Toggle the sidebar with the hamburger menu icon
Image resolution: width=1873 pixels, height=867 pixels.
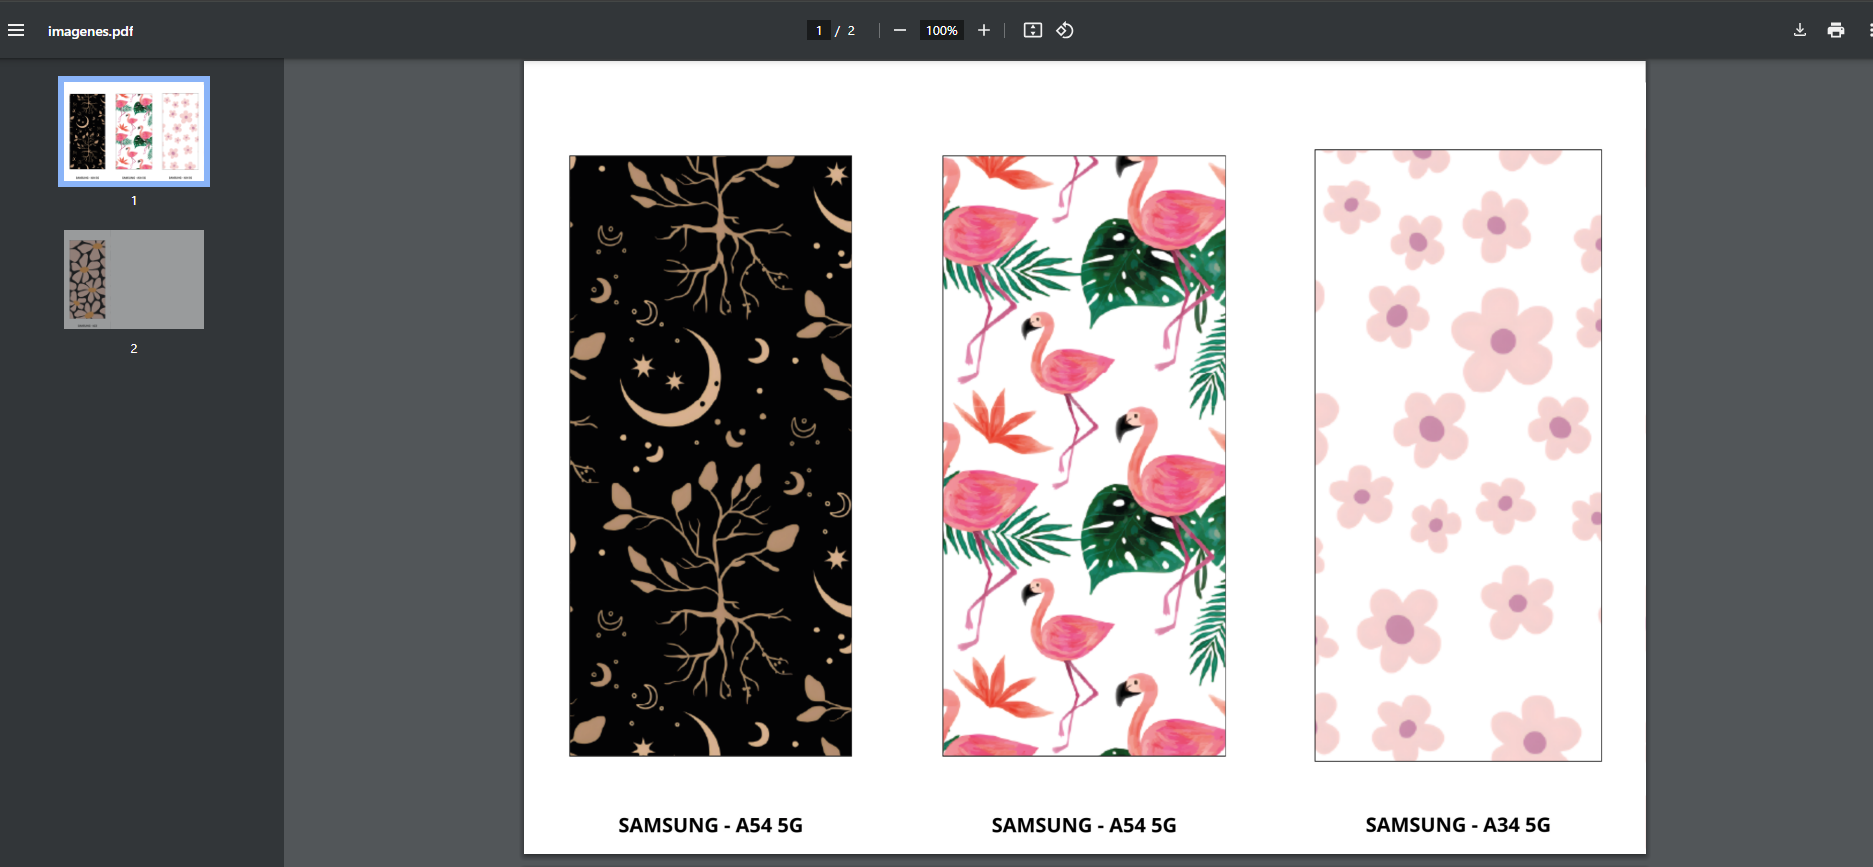(x=16, y=30)
